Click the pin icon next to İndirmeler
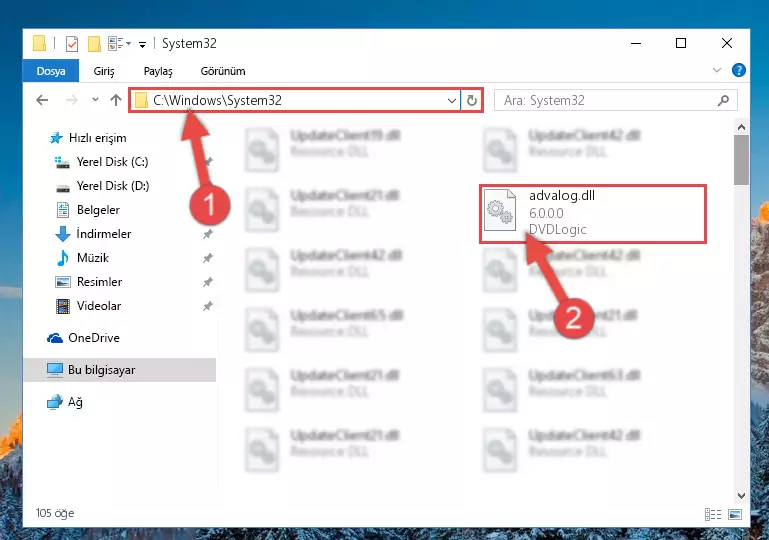769x540 pixels. coord(208,234)
